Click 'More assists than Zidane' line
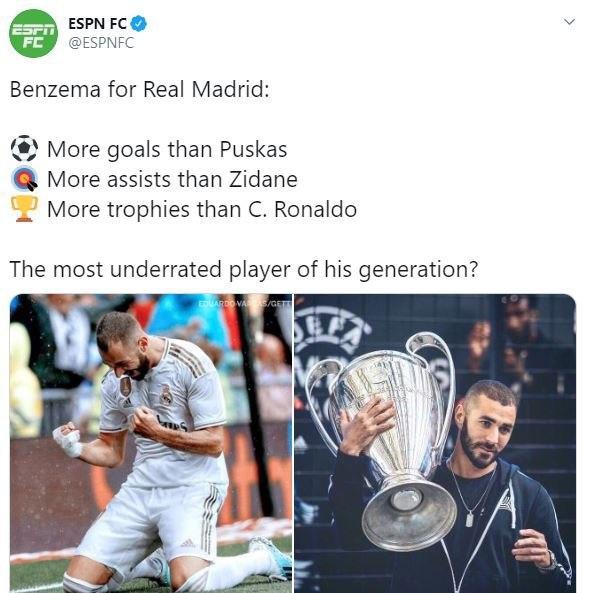 172,179
